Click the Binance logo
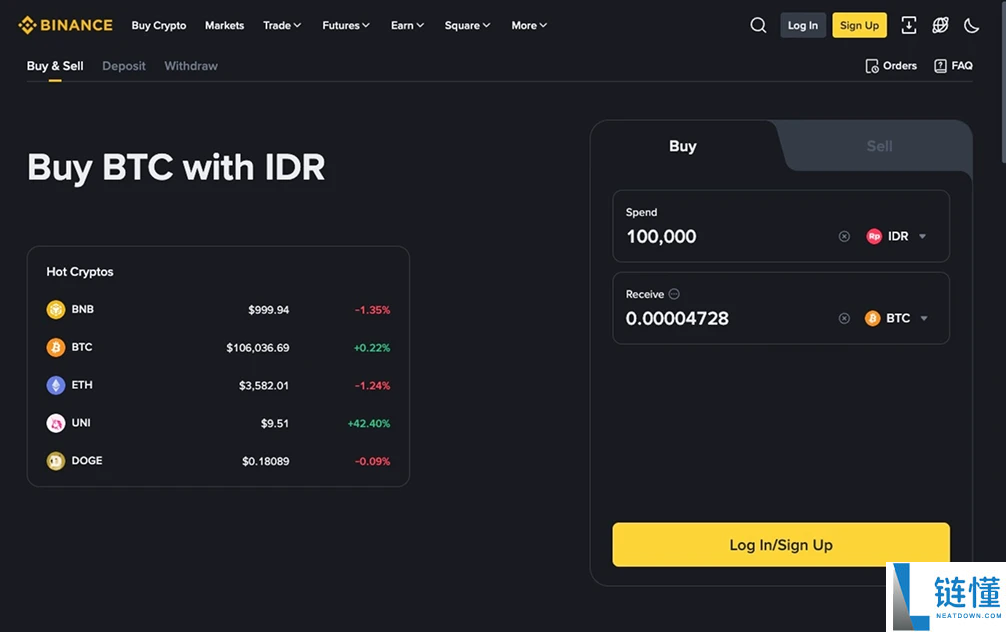This screenshot has height=632, width=1006. coord(66,25)
